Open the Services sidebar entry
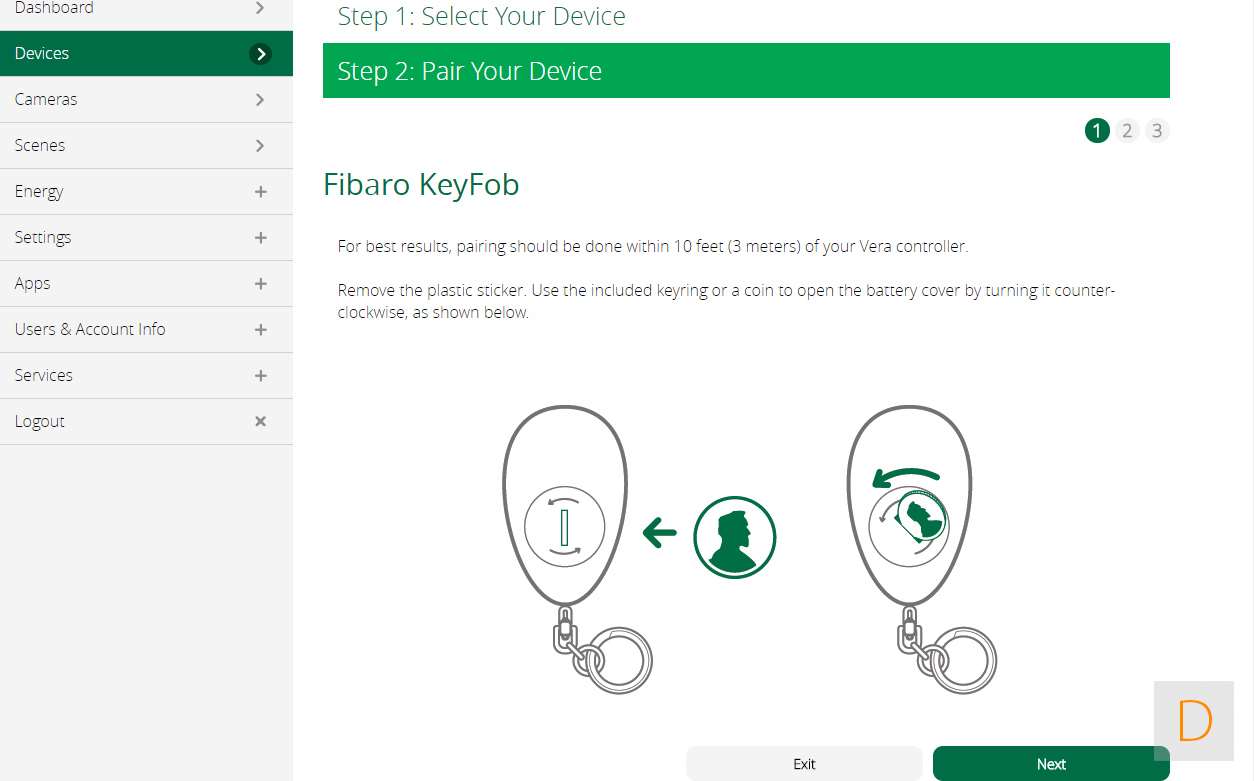Screen dimensions: 1254x781 click(146, 375)
